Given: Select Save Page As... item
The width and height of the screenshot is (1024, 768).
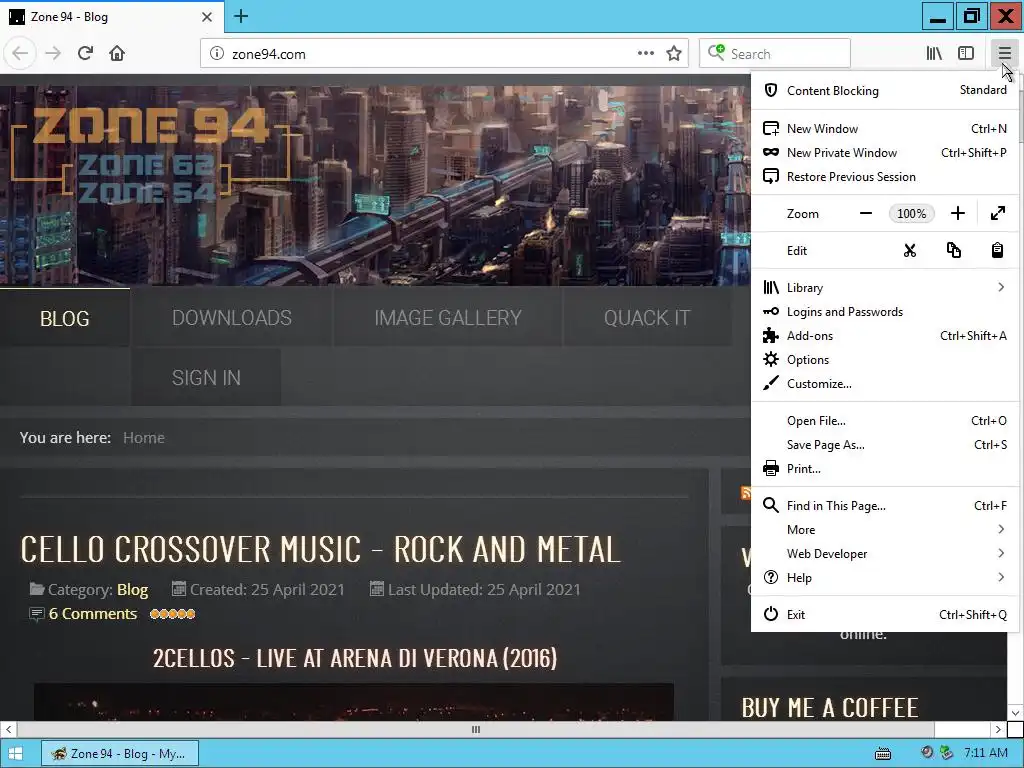Looking at the screenshot, I should click(x=885, y=445).
